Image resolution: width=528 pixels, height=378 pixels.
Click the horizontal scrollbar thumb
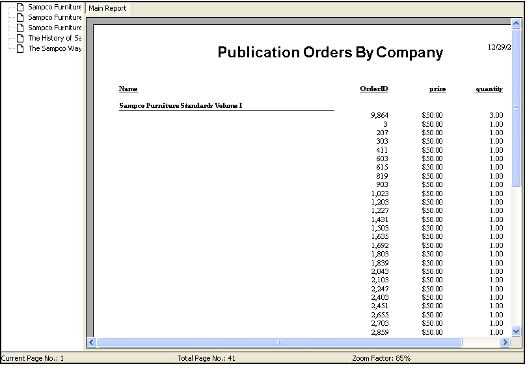coord(279,342)
